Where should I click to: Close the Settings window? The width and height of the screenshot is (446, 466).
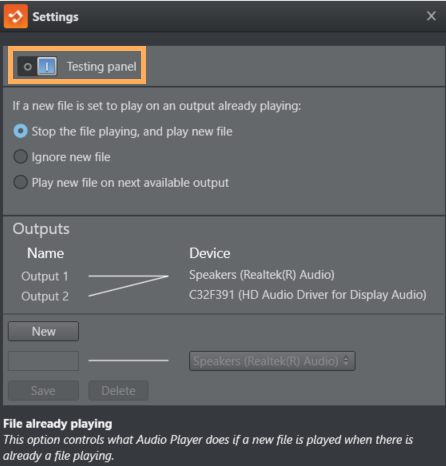(x=431, y=16)
